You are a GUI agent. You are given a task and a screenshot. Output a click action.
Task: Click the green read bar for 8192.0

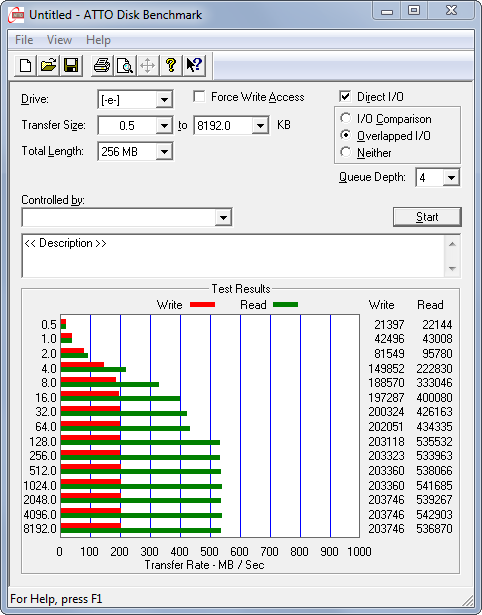point(141,531)
